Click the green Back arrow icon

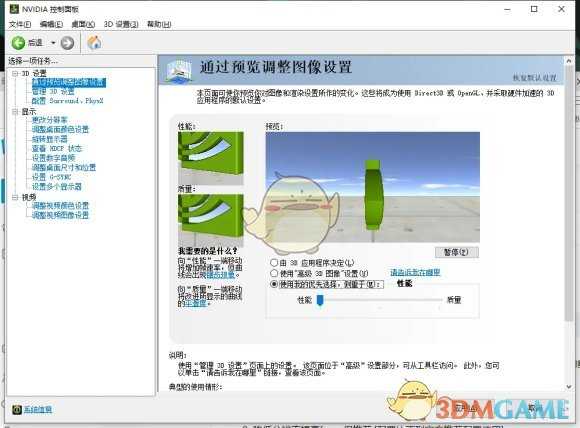[x=18, y=43]
